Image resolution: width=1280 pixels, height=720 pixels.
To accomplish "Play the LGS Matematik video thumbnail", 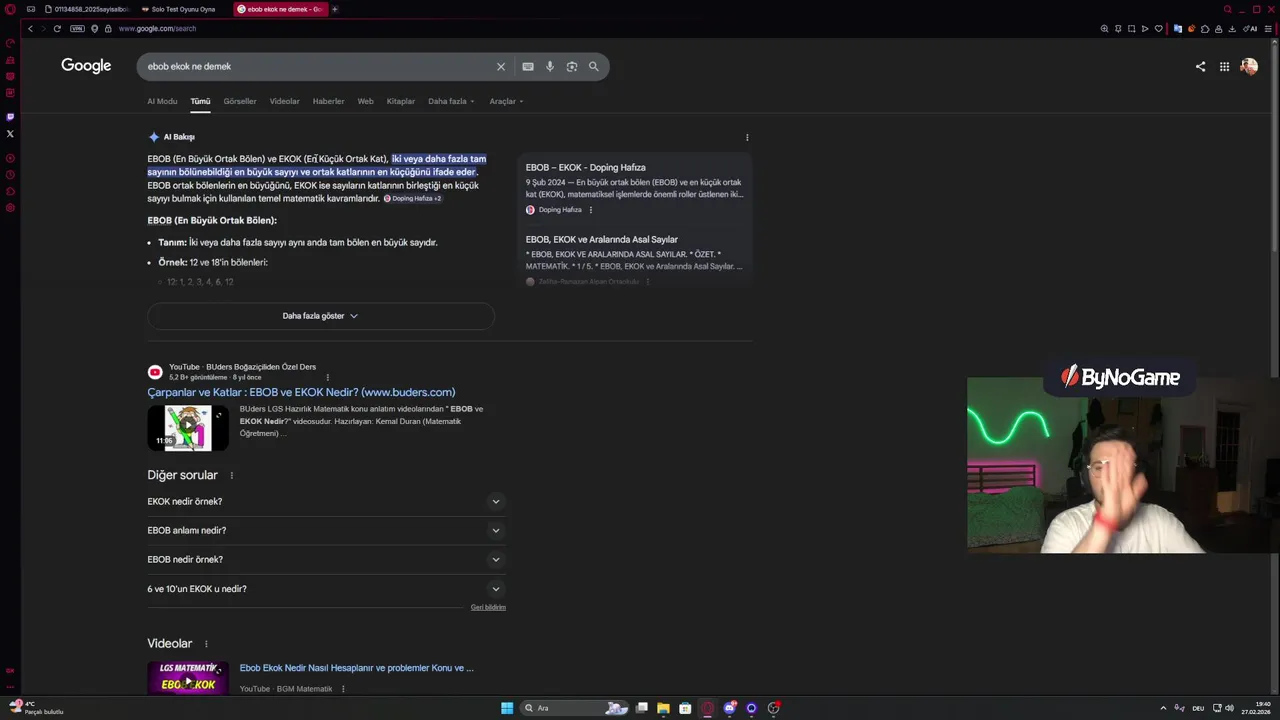I will coord(188,678).
